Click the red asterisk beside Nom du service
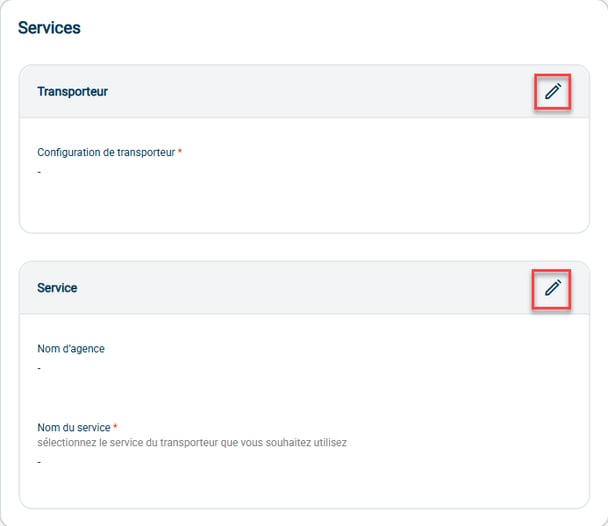The height and width of the screenshot is (526, 608). coord(115,426)
